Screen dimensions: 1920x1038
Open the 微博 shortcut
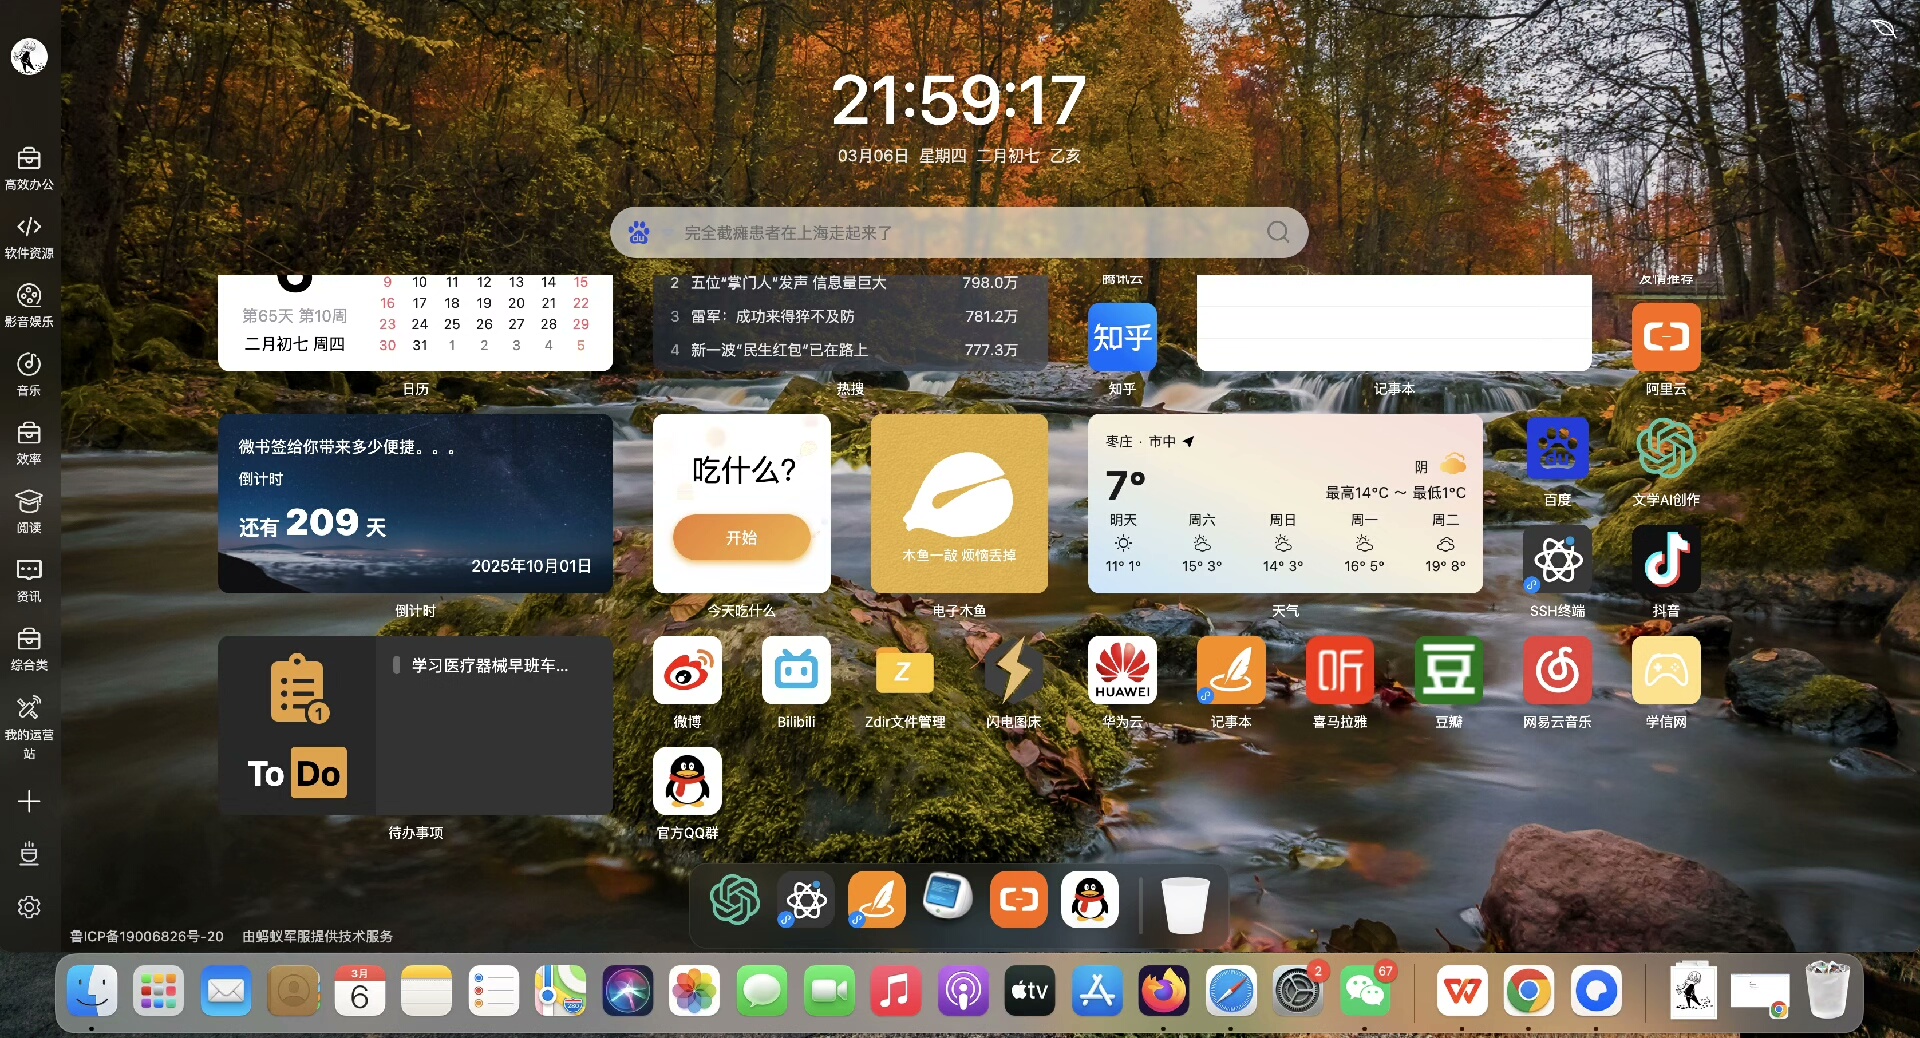[687, 670]
